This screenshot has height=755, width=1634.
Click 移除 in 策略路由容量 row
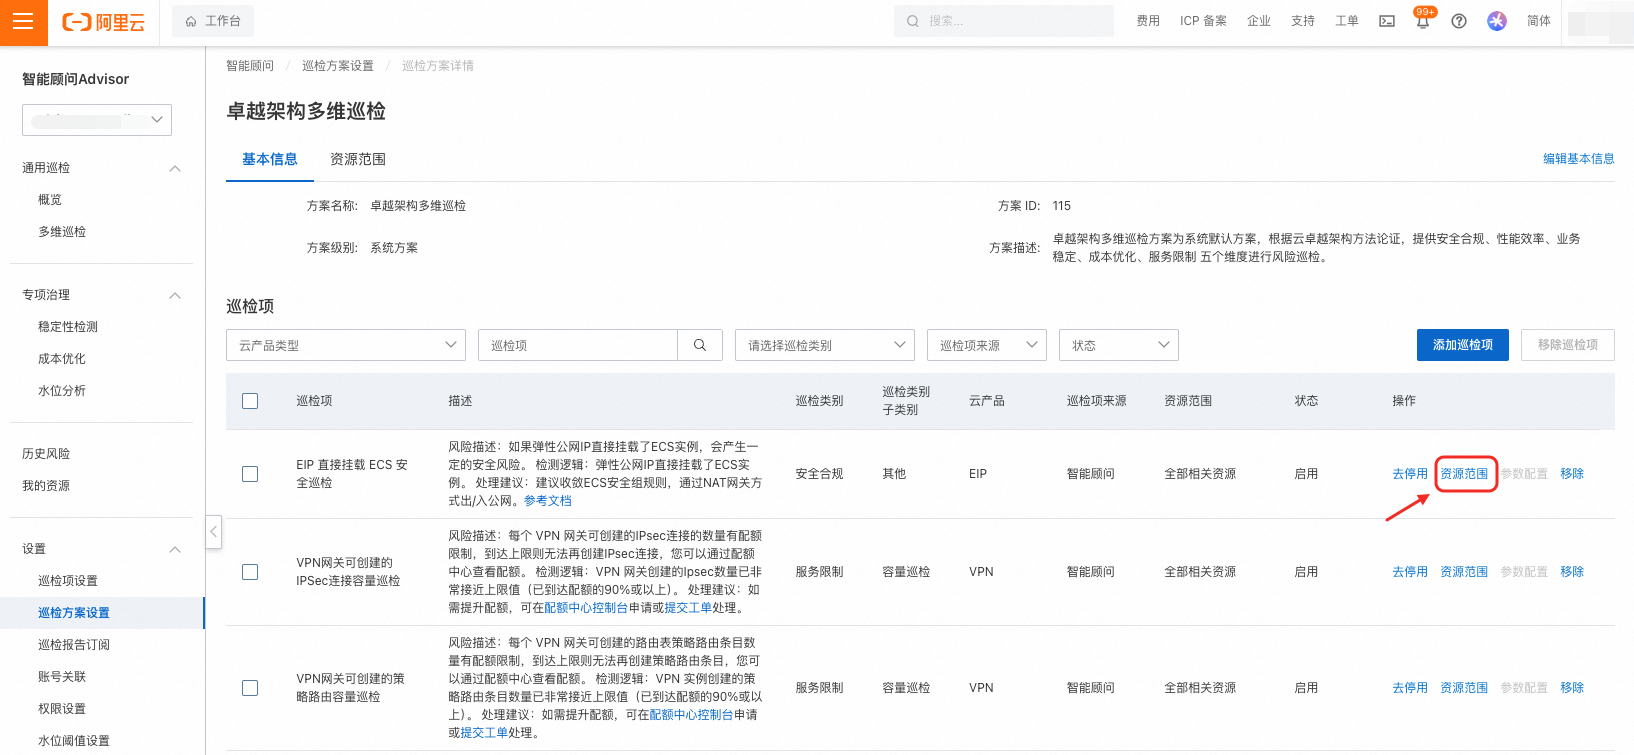click(x=1572, y=688)
